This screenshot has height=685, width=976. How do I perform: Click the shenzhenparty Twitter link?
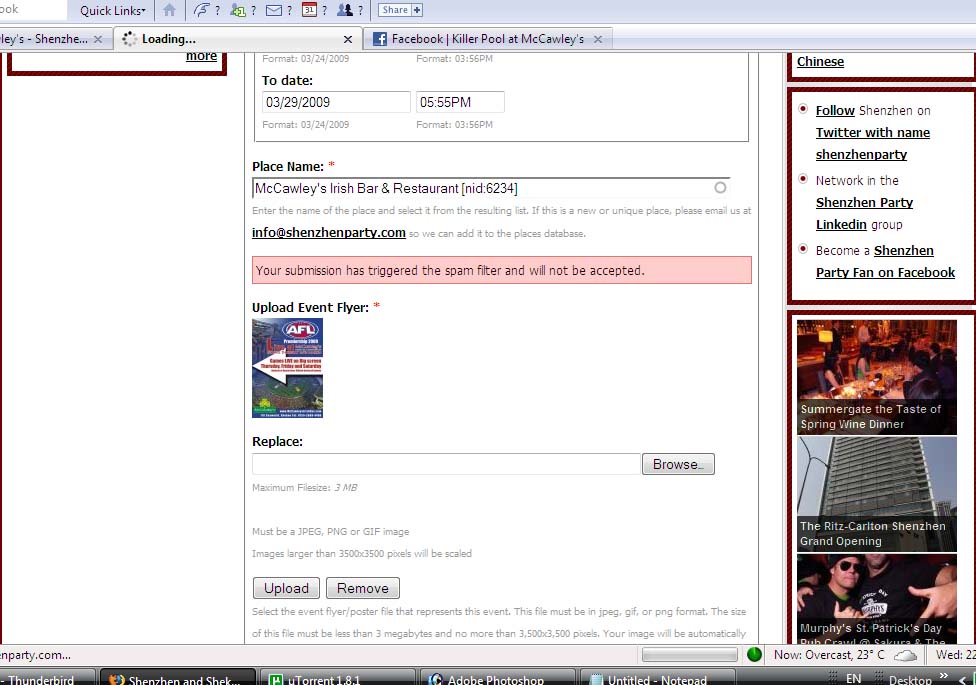tap(861, 154)
